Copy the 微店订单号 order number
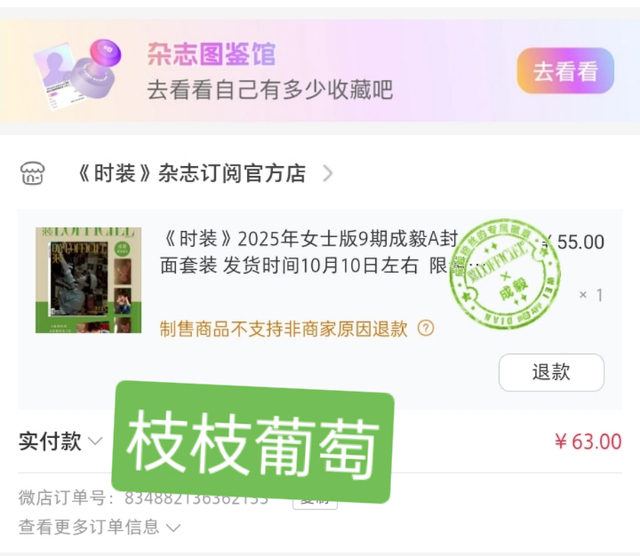The width and height of the screenshot is (640, 556). click(315, 501)
